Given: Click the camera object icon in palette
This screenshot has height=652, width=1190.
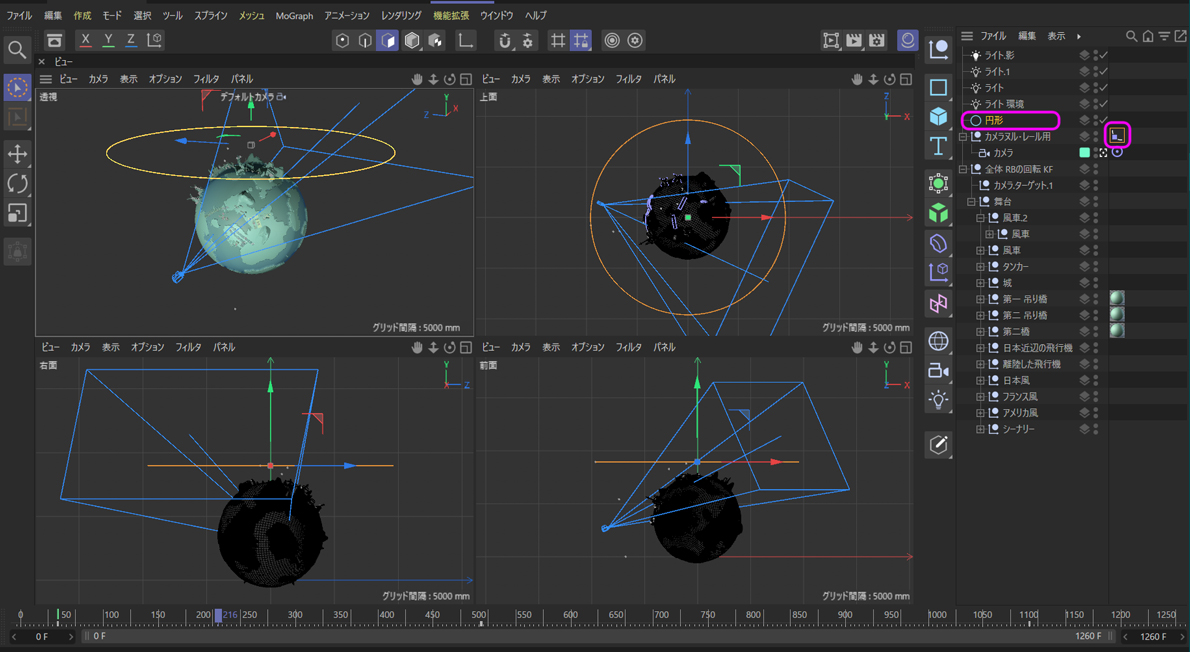Looking at the screenshot, I should point(938,371).
